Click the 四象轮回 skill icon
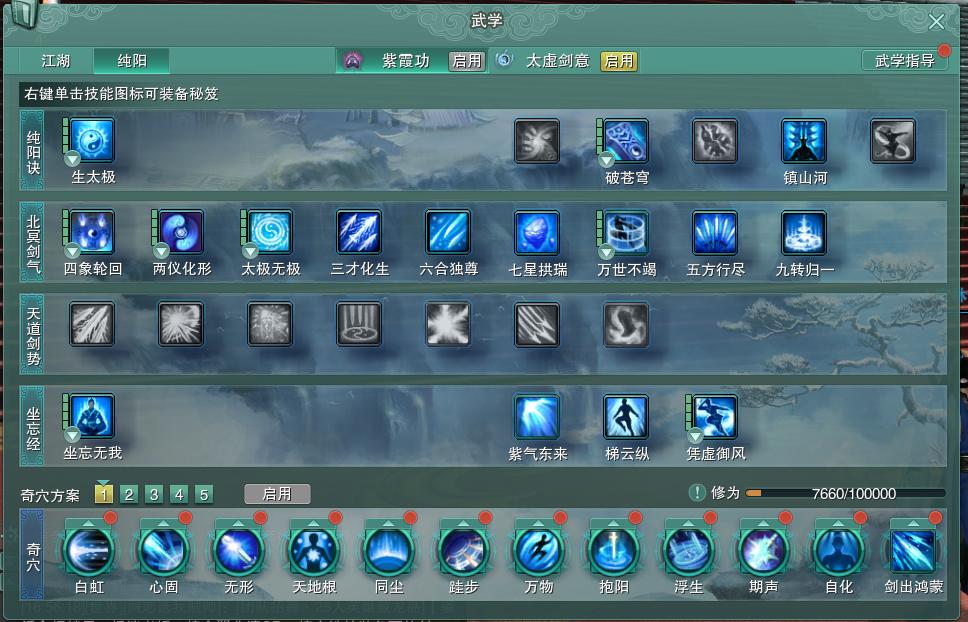 pos(92,233)
